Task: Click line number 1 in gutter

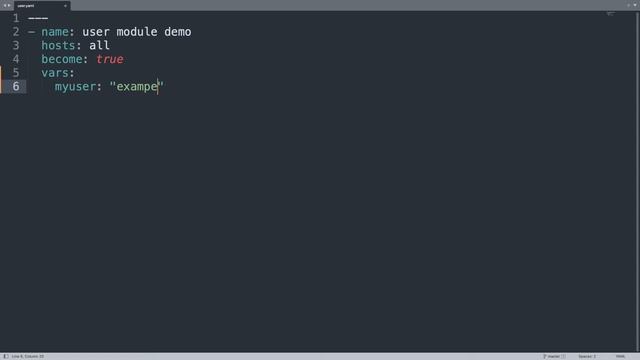Action: click(x=16, y=18)
